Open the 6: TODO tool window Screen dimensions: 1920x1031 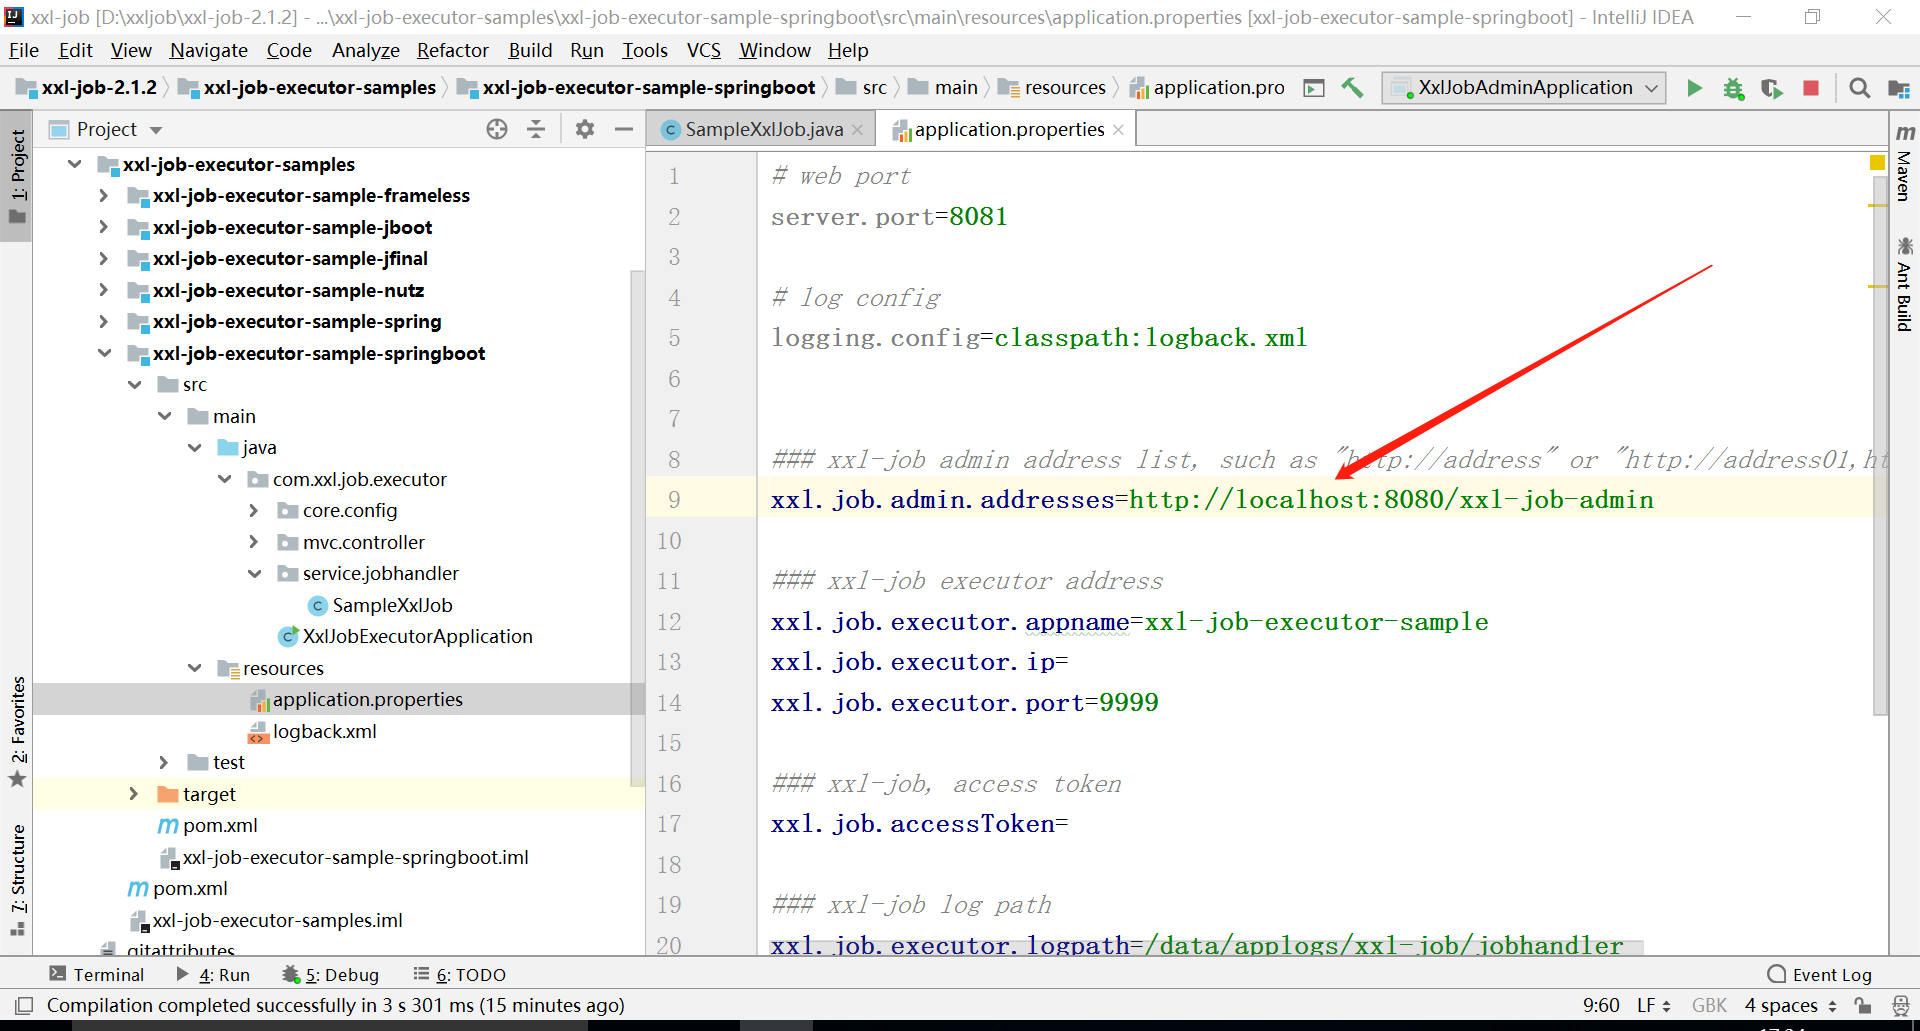click(x=460, y=974)
